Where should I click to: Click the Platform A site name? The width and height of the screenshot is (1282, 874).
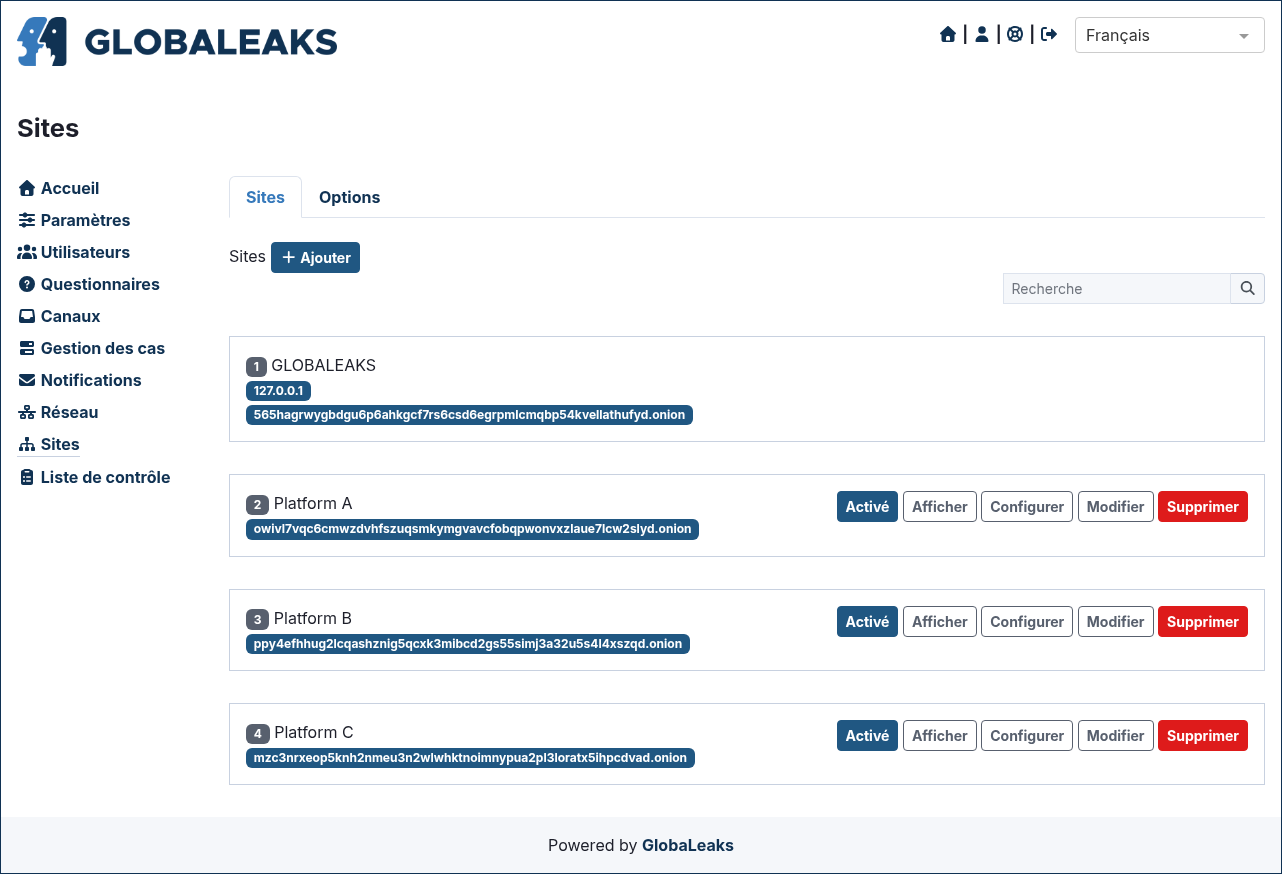coord(313,503)
